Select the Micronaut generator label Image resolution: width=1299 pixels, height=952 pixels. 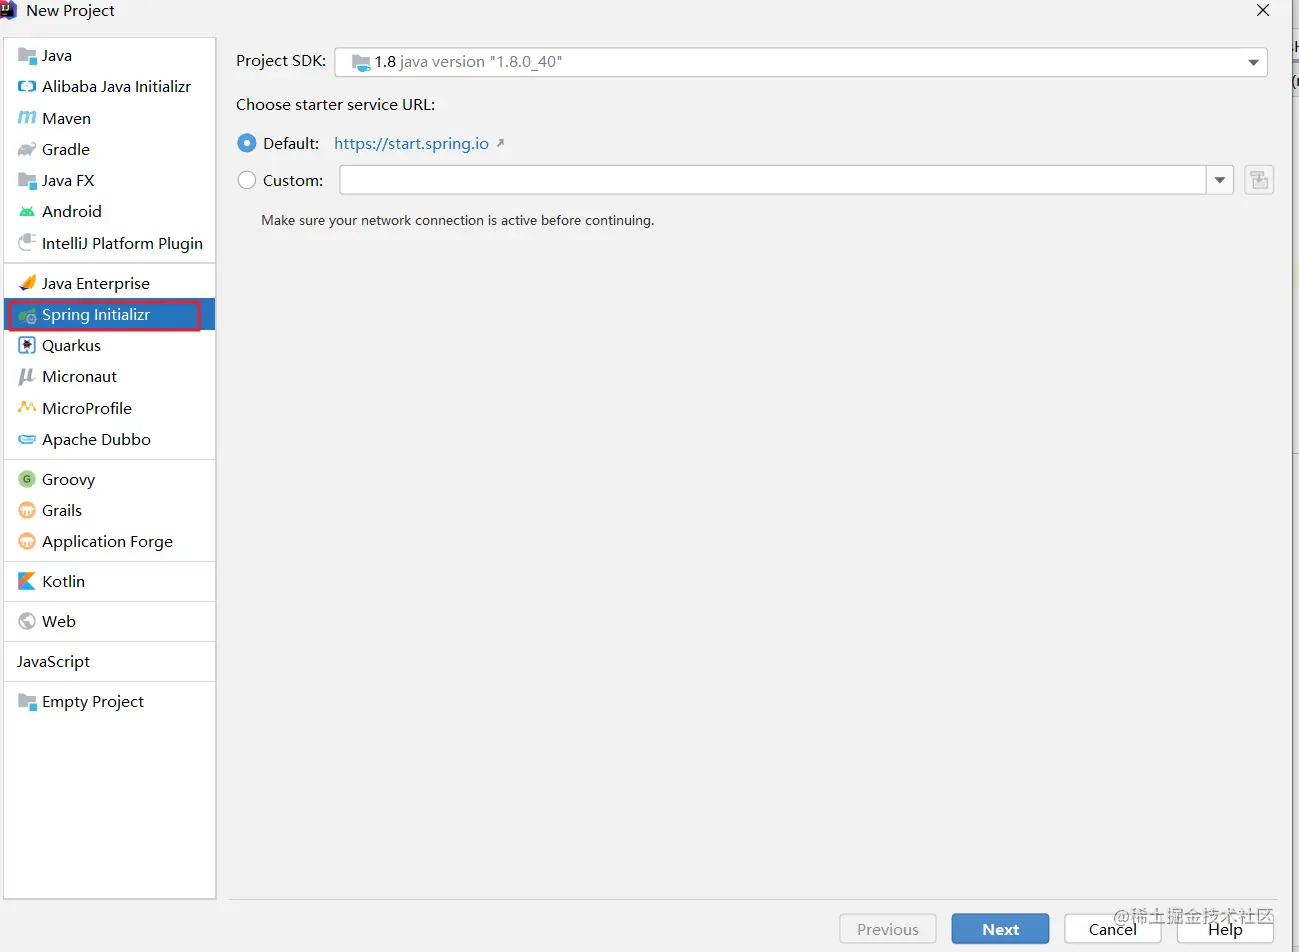click(x=79, y=376)
